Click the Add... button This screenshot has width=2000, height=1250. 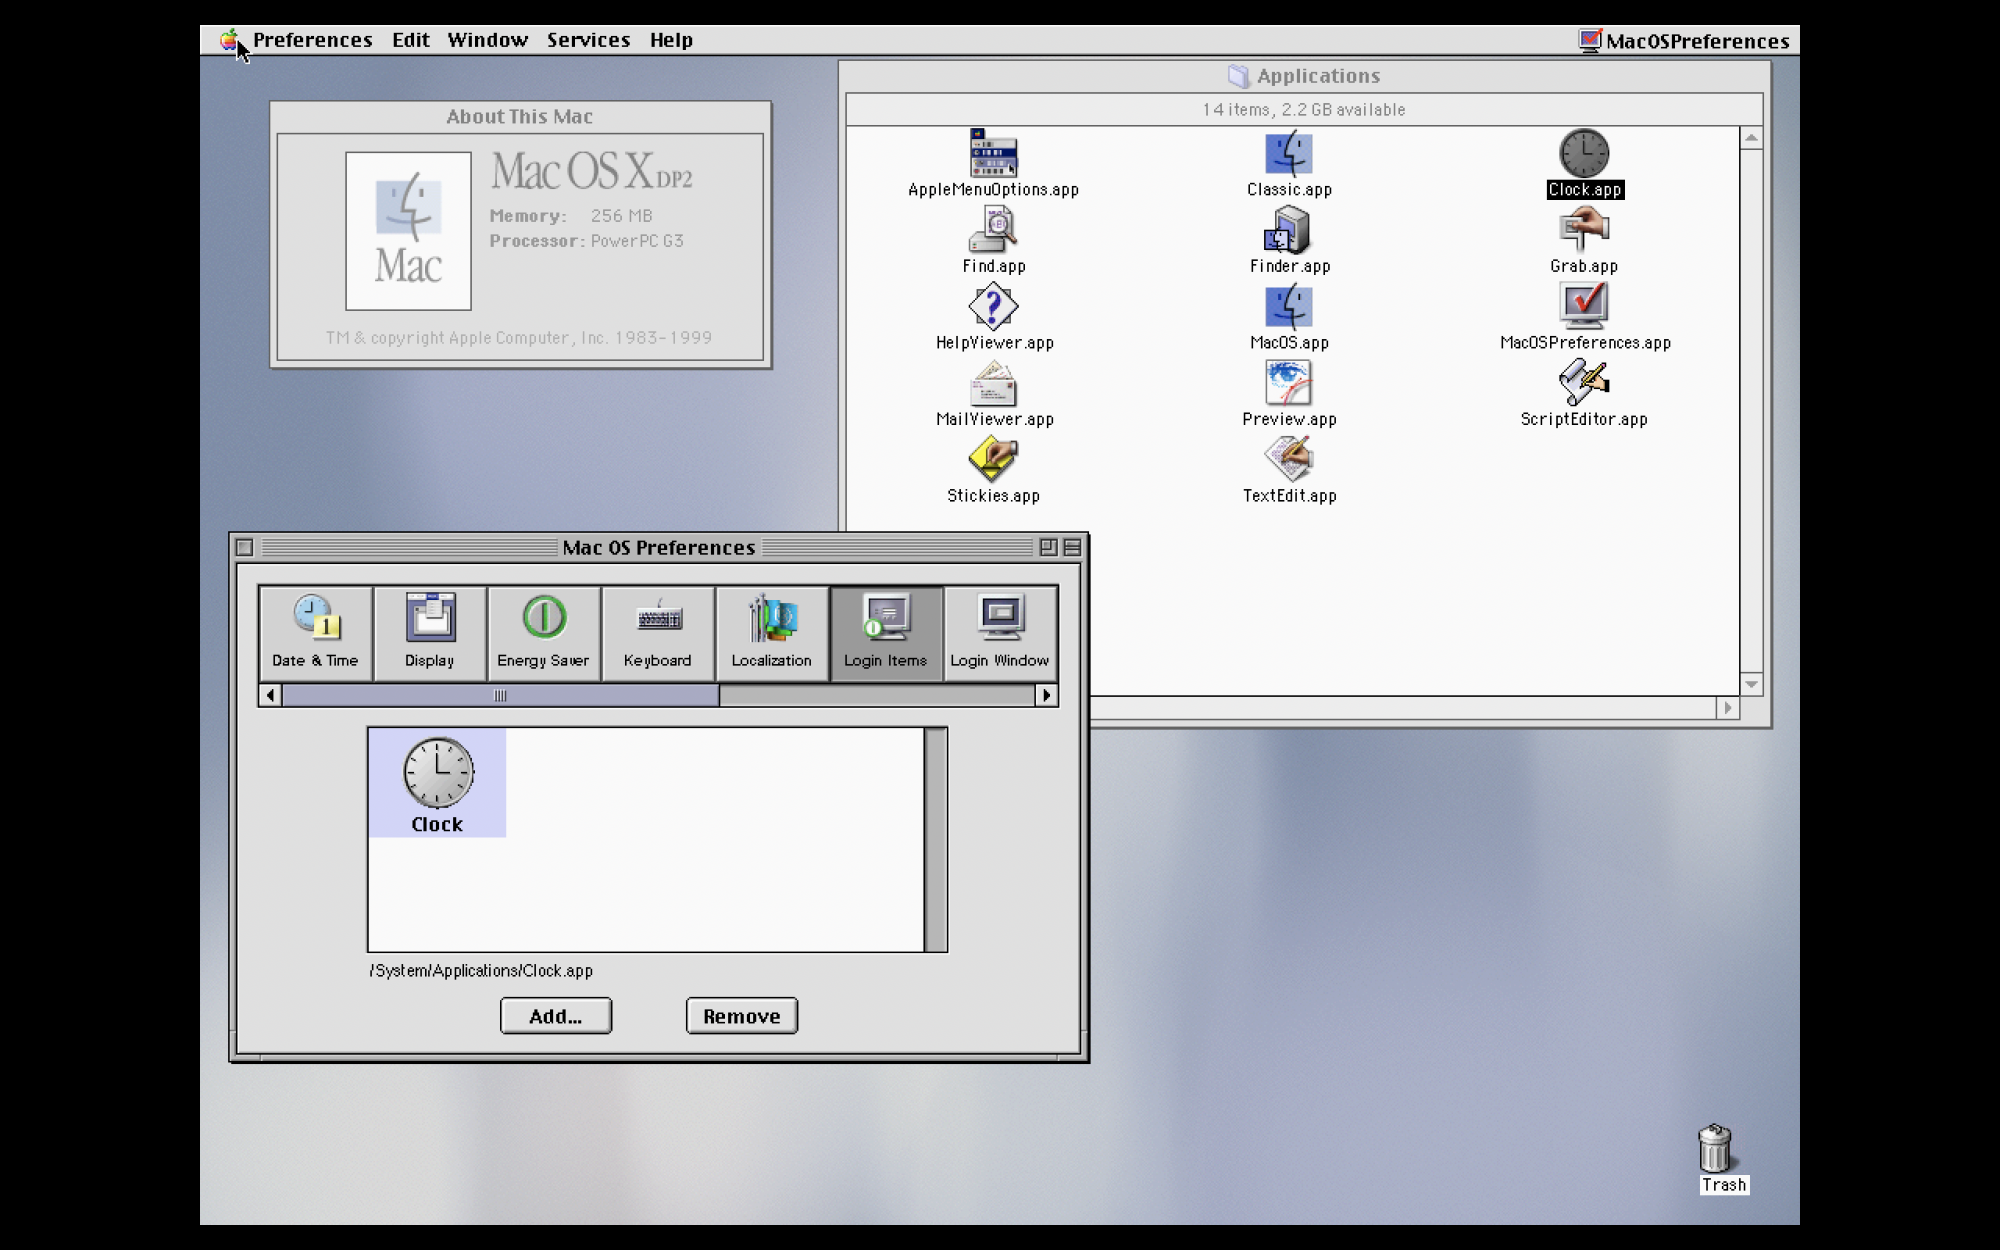(555, 1016)
